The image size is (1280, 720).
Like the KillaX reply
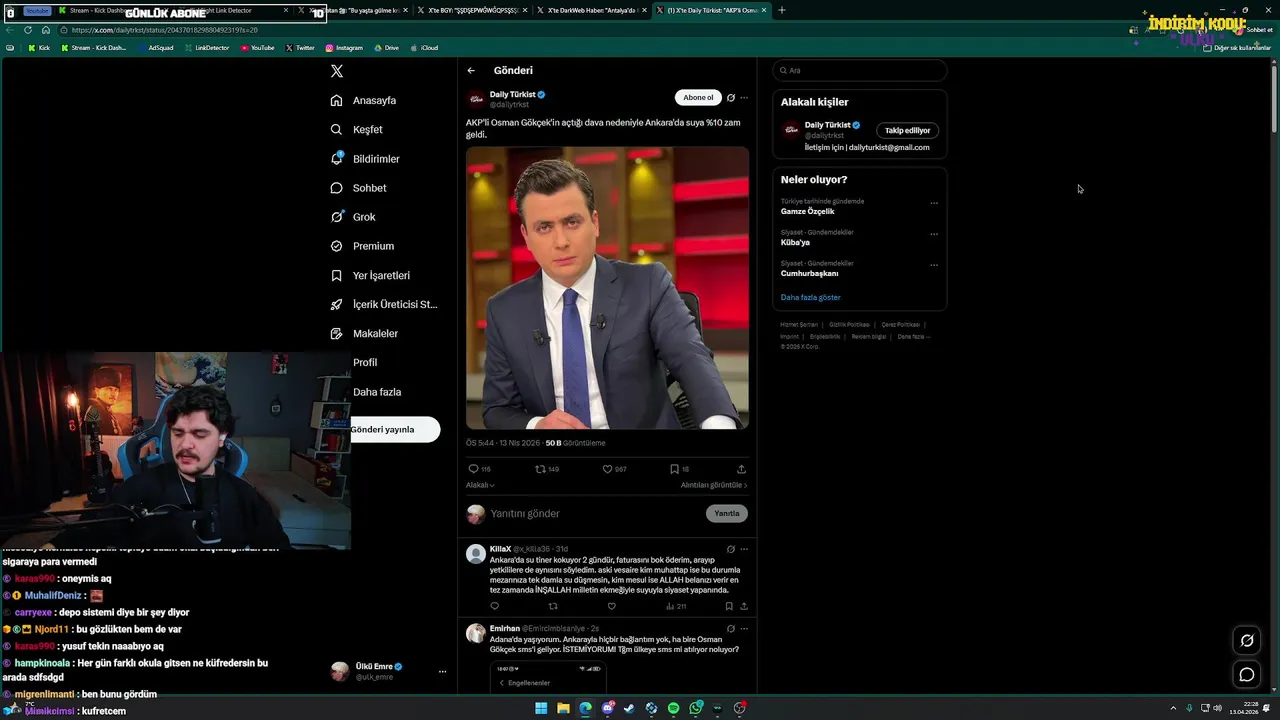click(611, 606)
